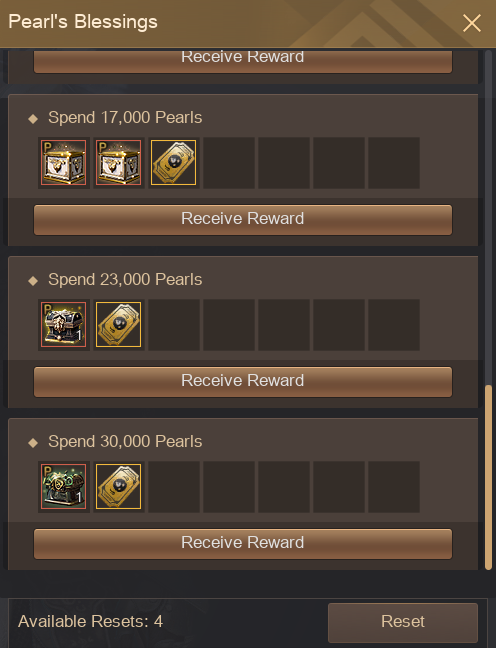Click green ornate chest in 30,000 Pearls tier
This screenshot has height=648, width=496.
[x=64, y=486]
